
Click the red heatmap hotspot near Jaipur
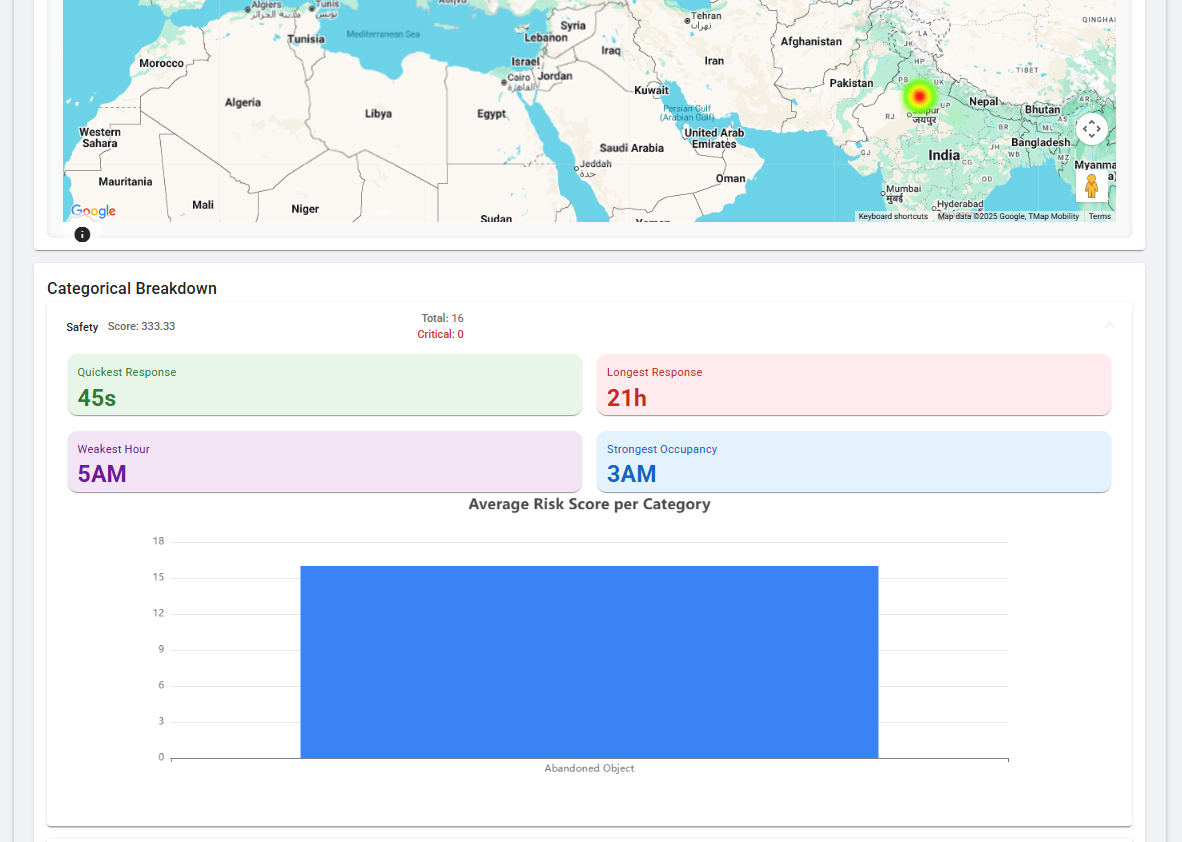[x=919, y=96]
